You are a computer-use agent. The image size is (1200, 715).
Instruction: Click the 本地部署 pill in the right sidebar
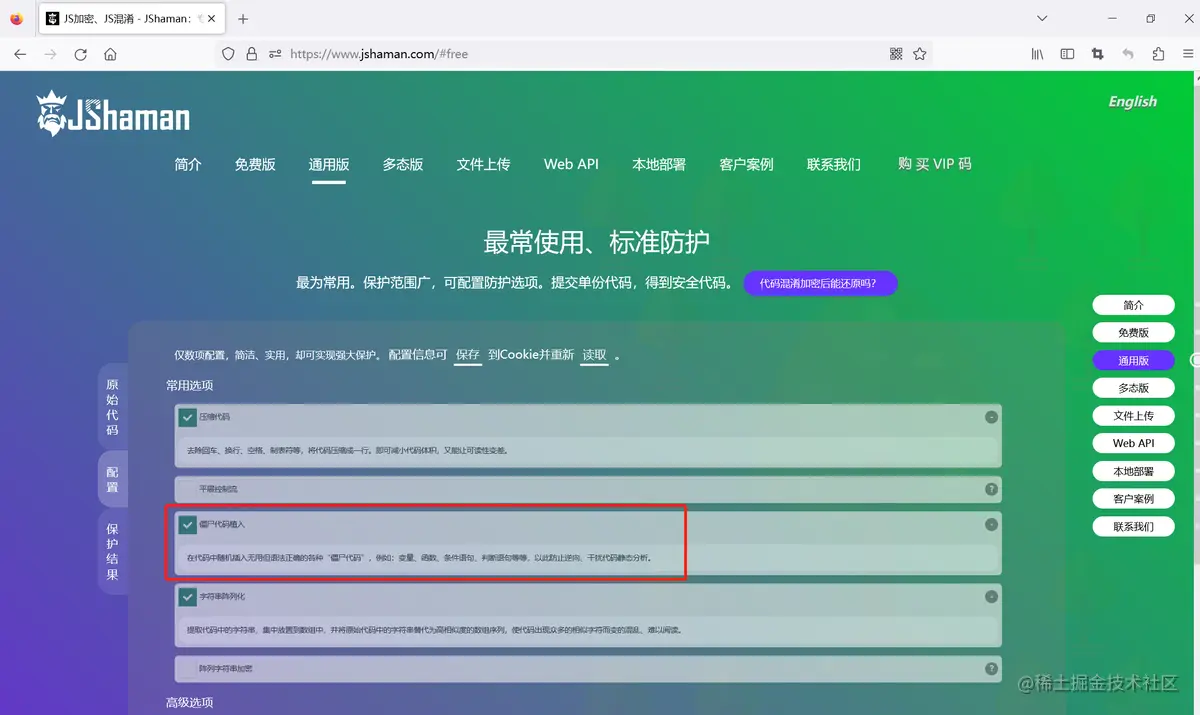pyautogui.click(x=1133, y=471)
